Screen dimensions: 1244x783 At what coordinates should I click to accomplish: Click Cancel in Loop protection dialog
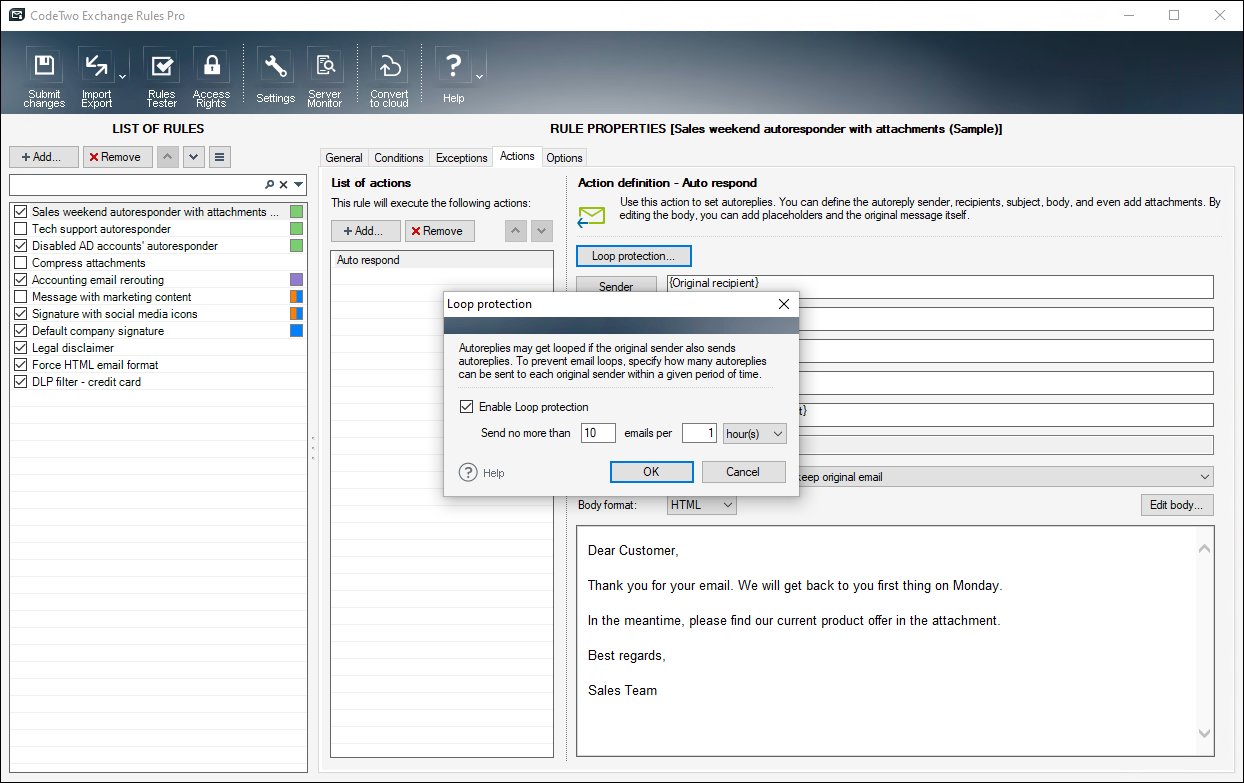pyautogui.click(x=743, y=472)
